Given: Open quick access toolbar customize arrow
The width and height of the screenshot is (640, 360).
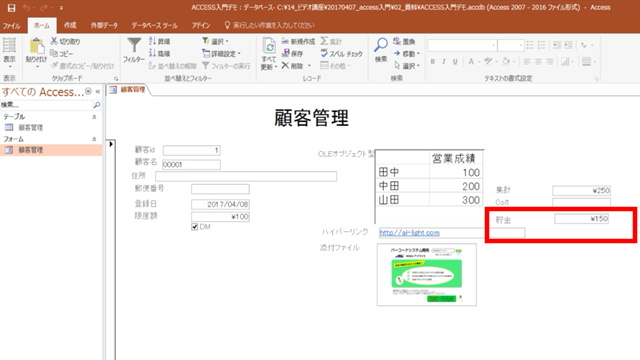Looking at the screenshot, I should pos(61,8).
